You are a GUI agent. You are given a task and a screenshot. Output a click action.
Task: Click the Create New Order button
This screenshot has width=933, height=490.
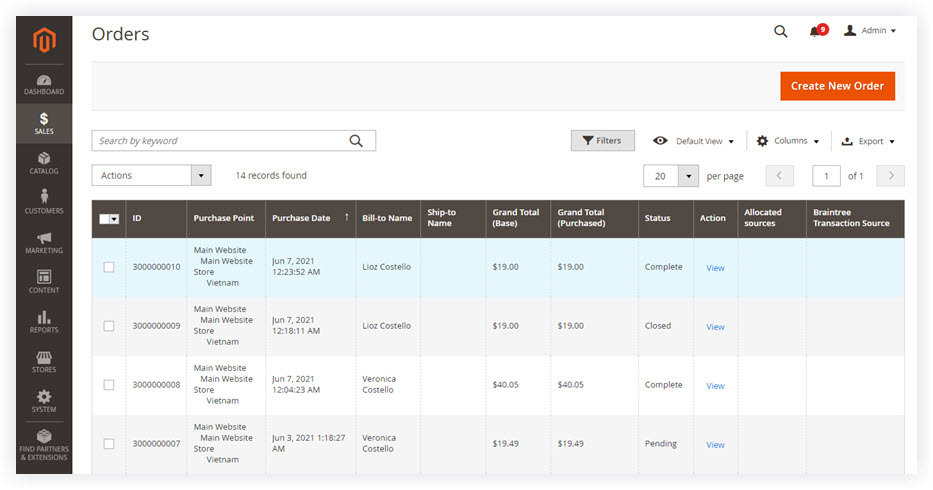[837, 86]
